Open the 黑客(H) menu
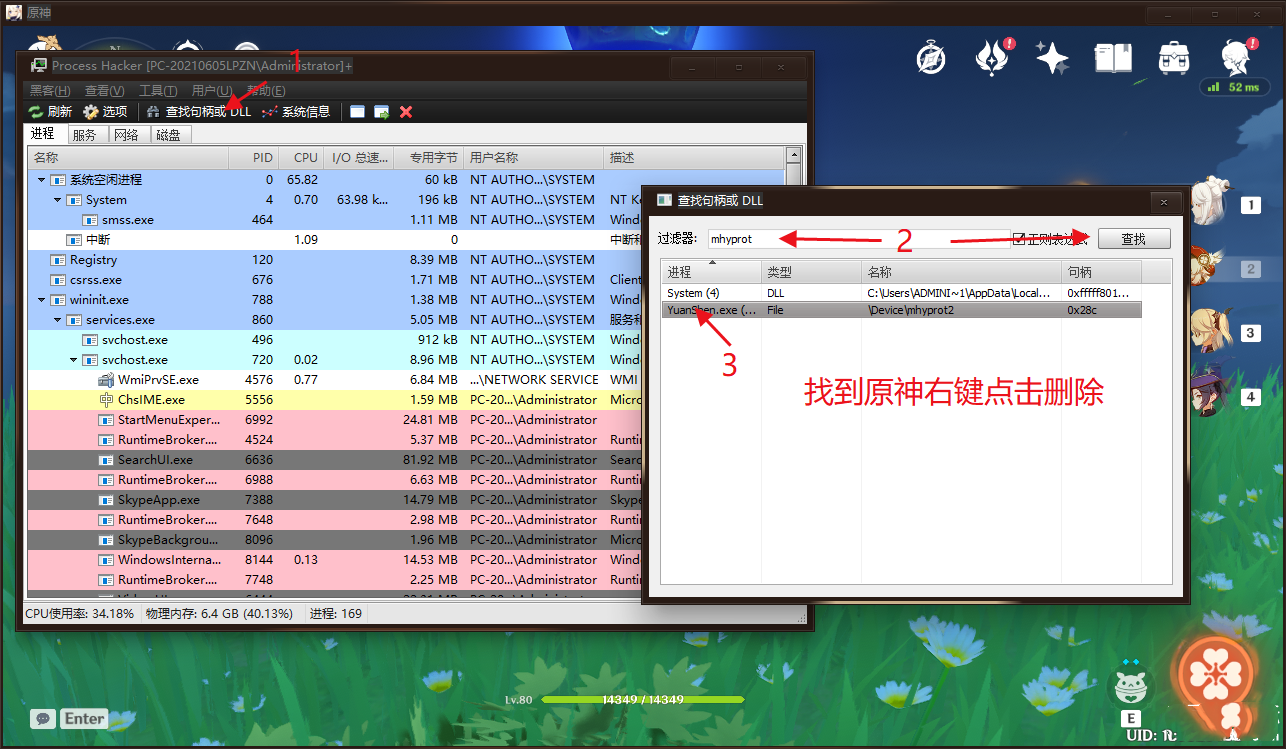Screen dimensions: 1286x749 (50, 91)
